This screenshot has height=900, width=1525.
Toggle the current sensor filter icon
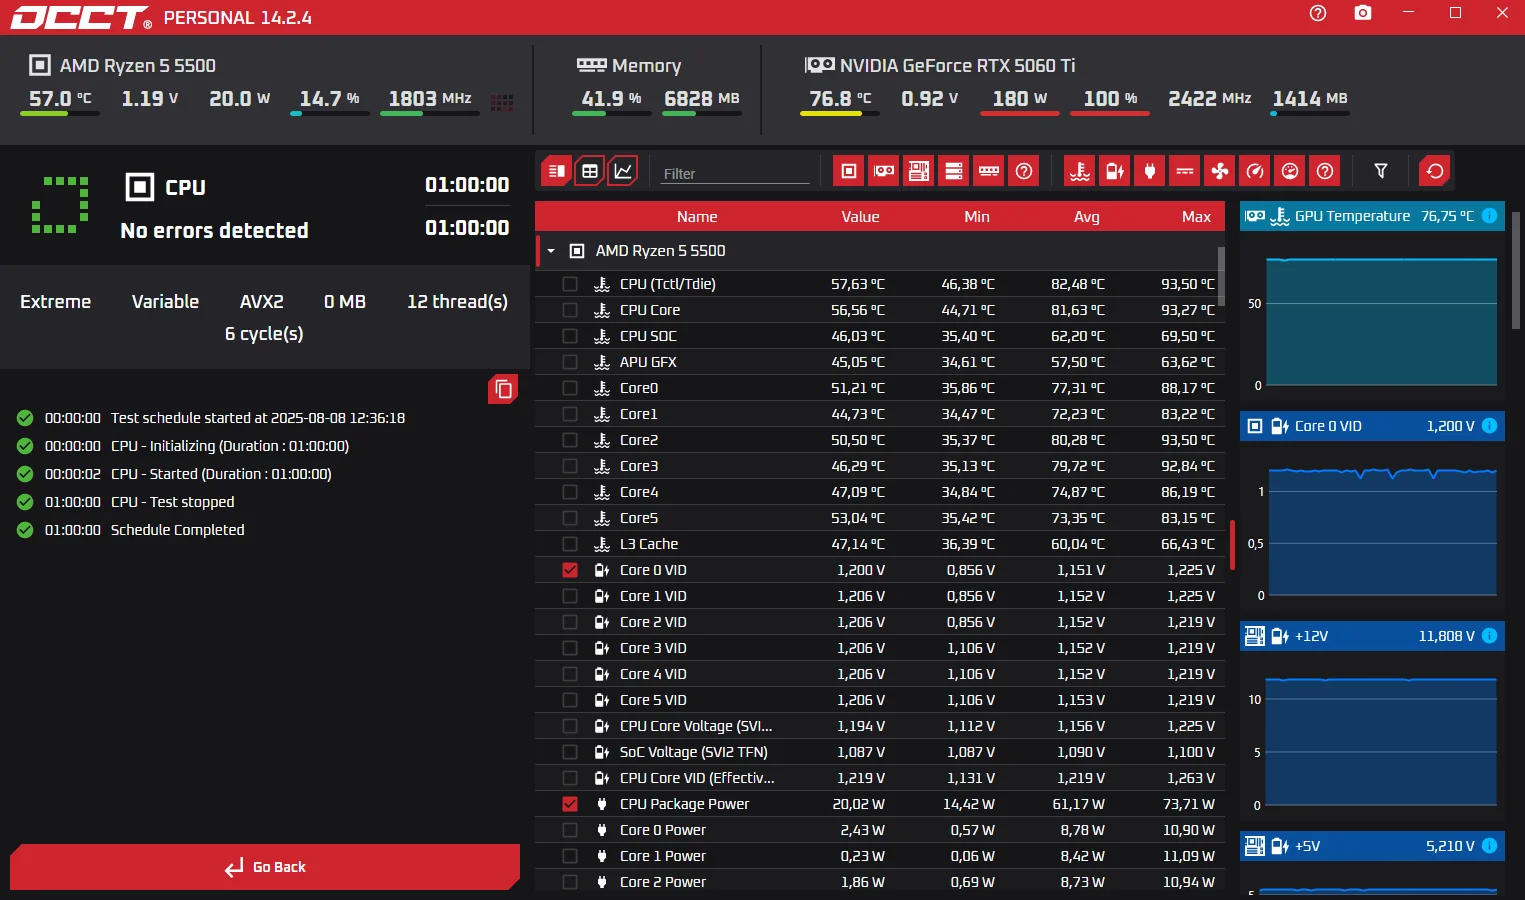coord(1185,171)
